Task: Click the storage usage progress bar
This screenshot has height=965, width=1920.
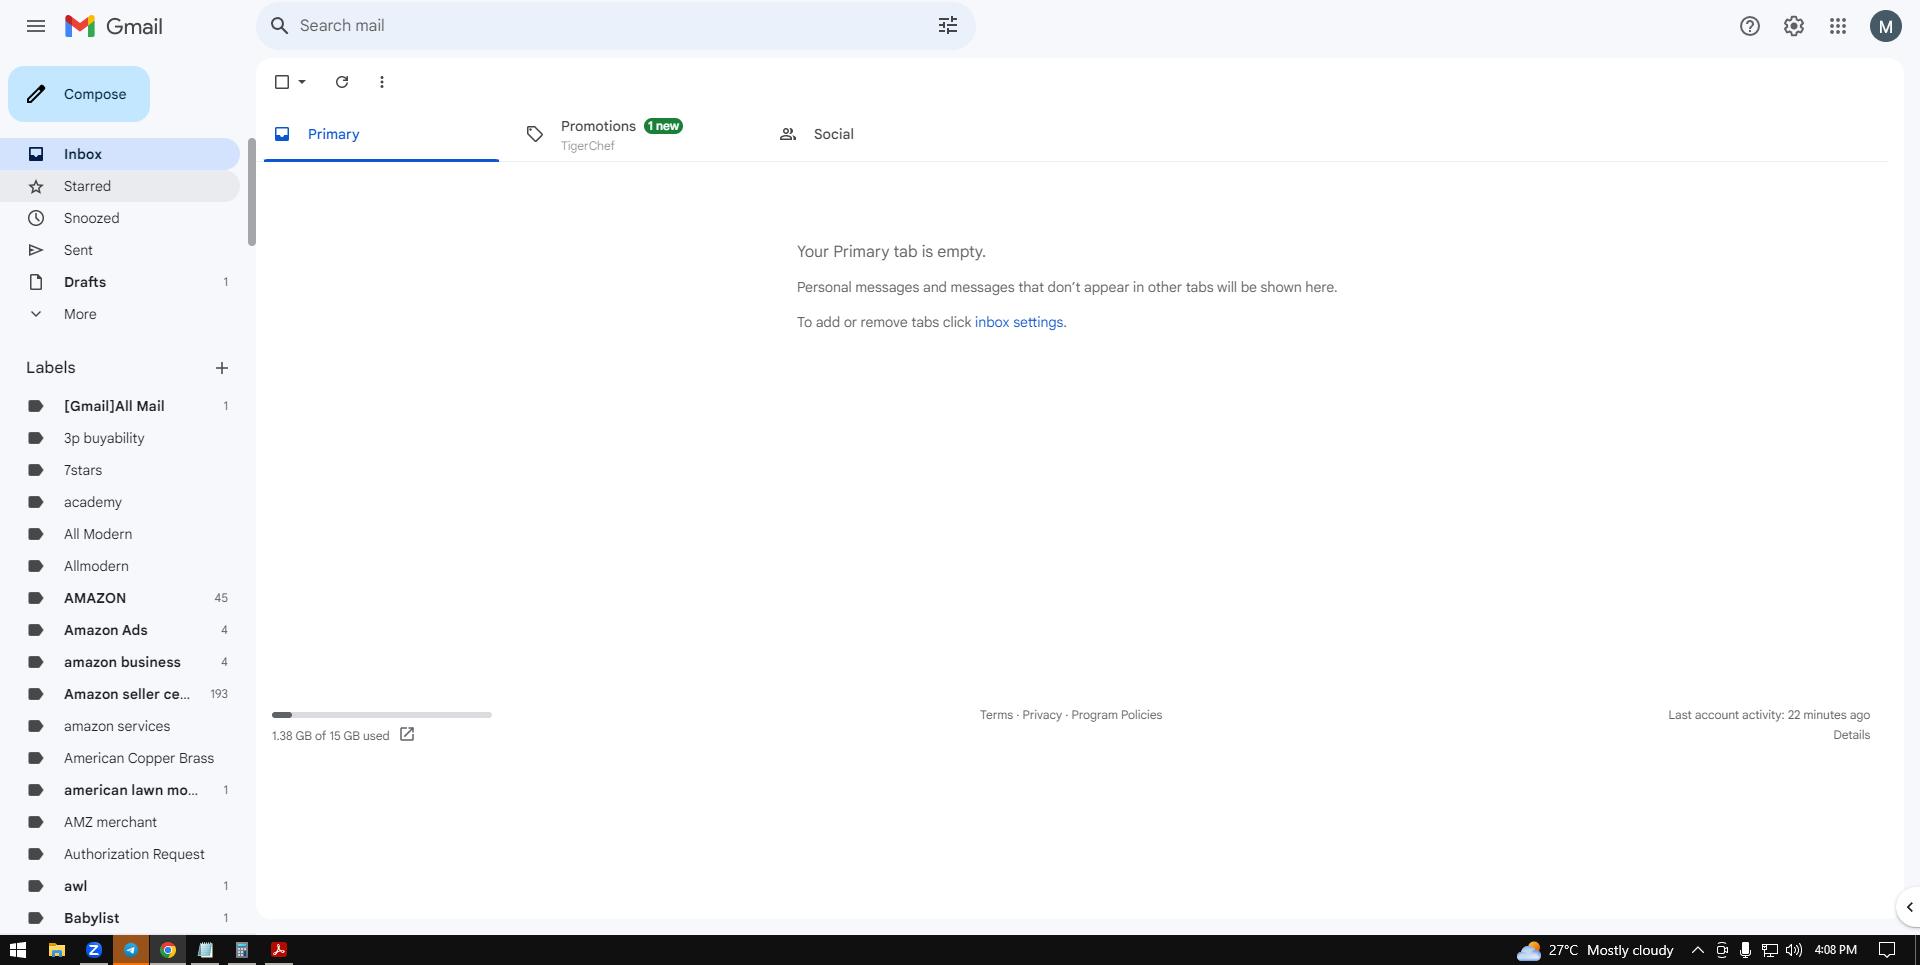Action: click(x=382, y=715)
